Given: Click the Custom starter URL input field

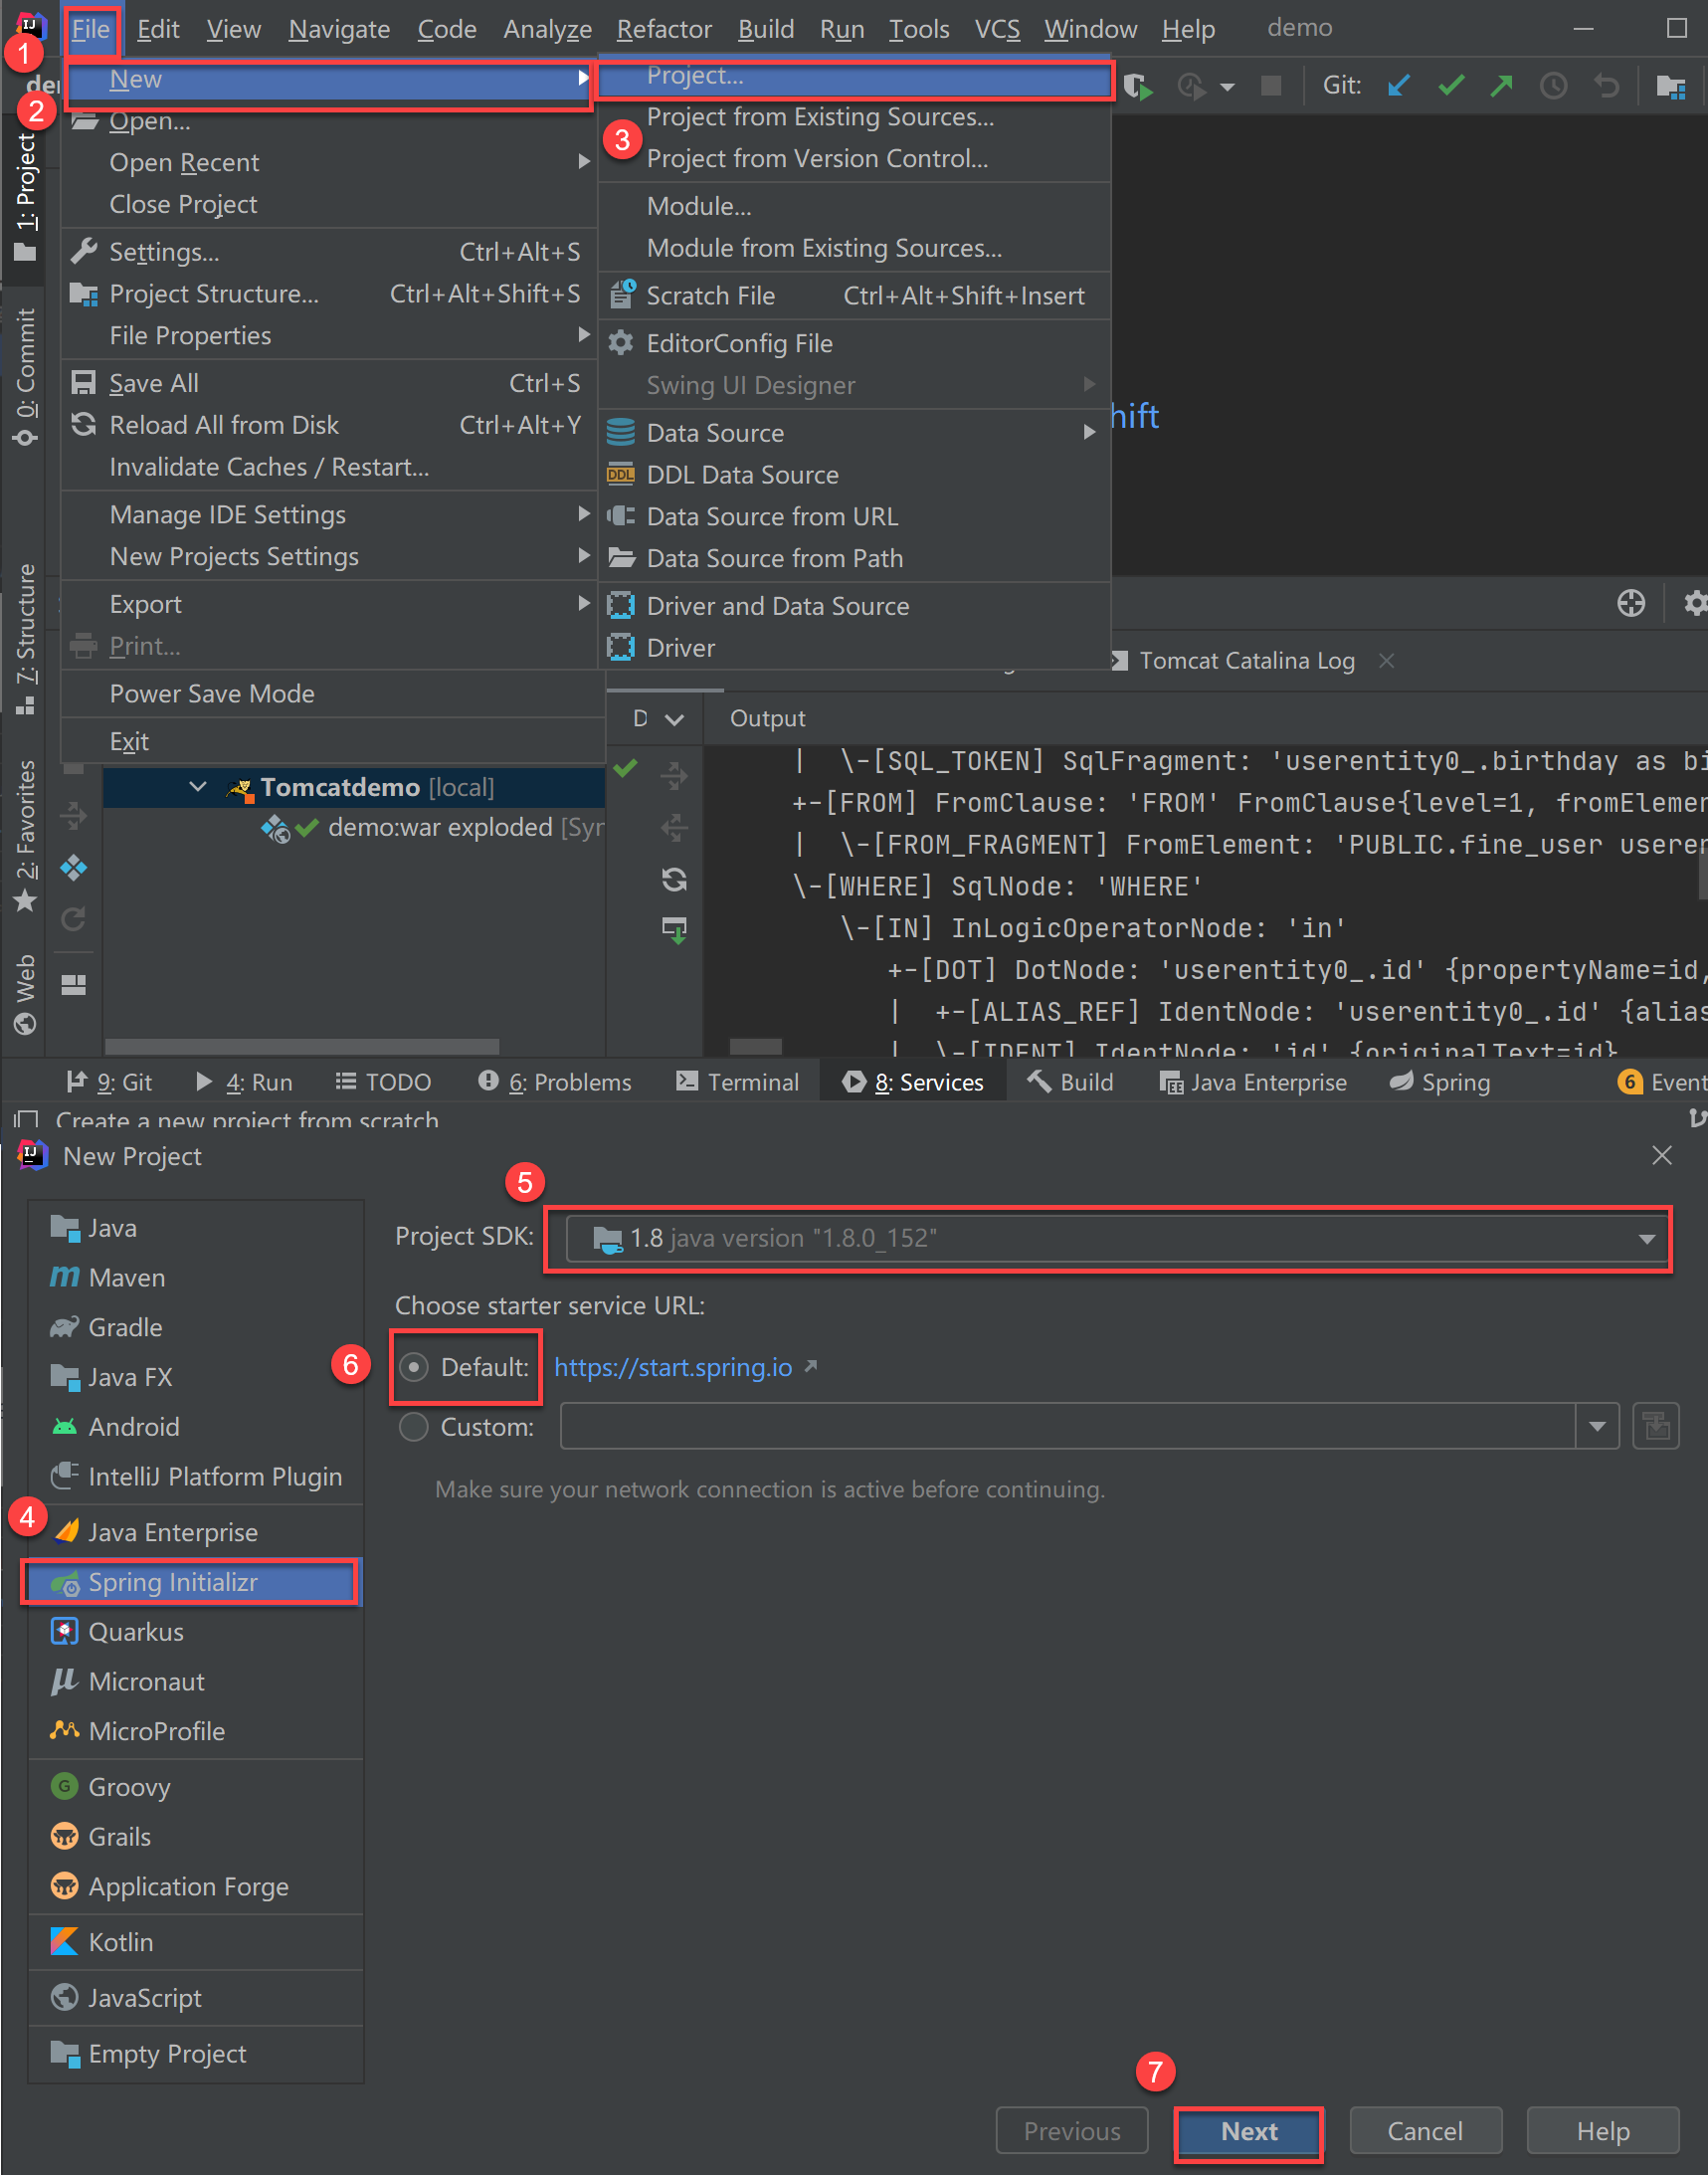Looking at the screenshot, I should coord(1068,1426).
